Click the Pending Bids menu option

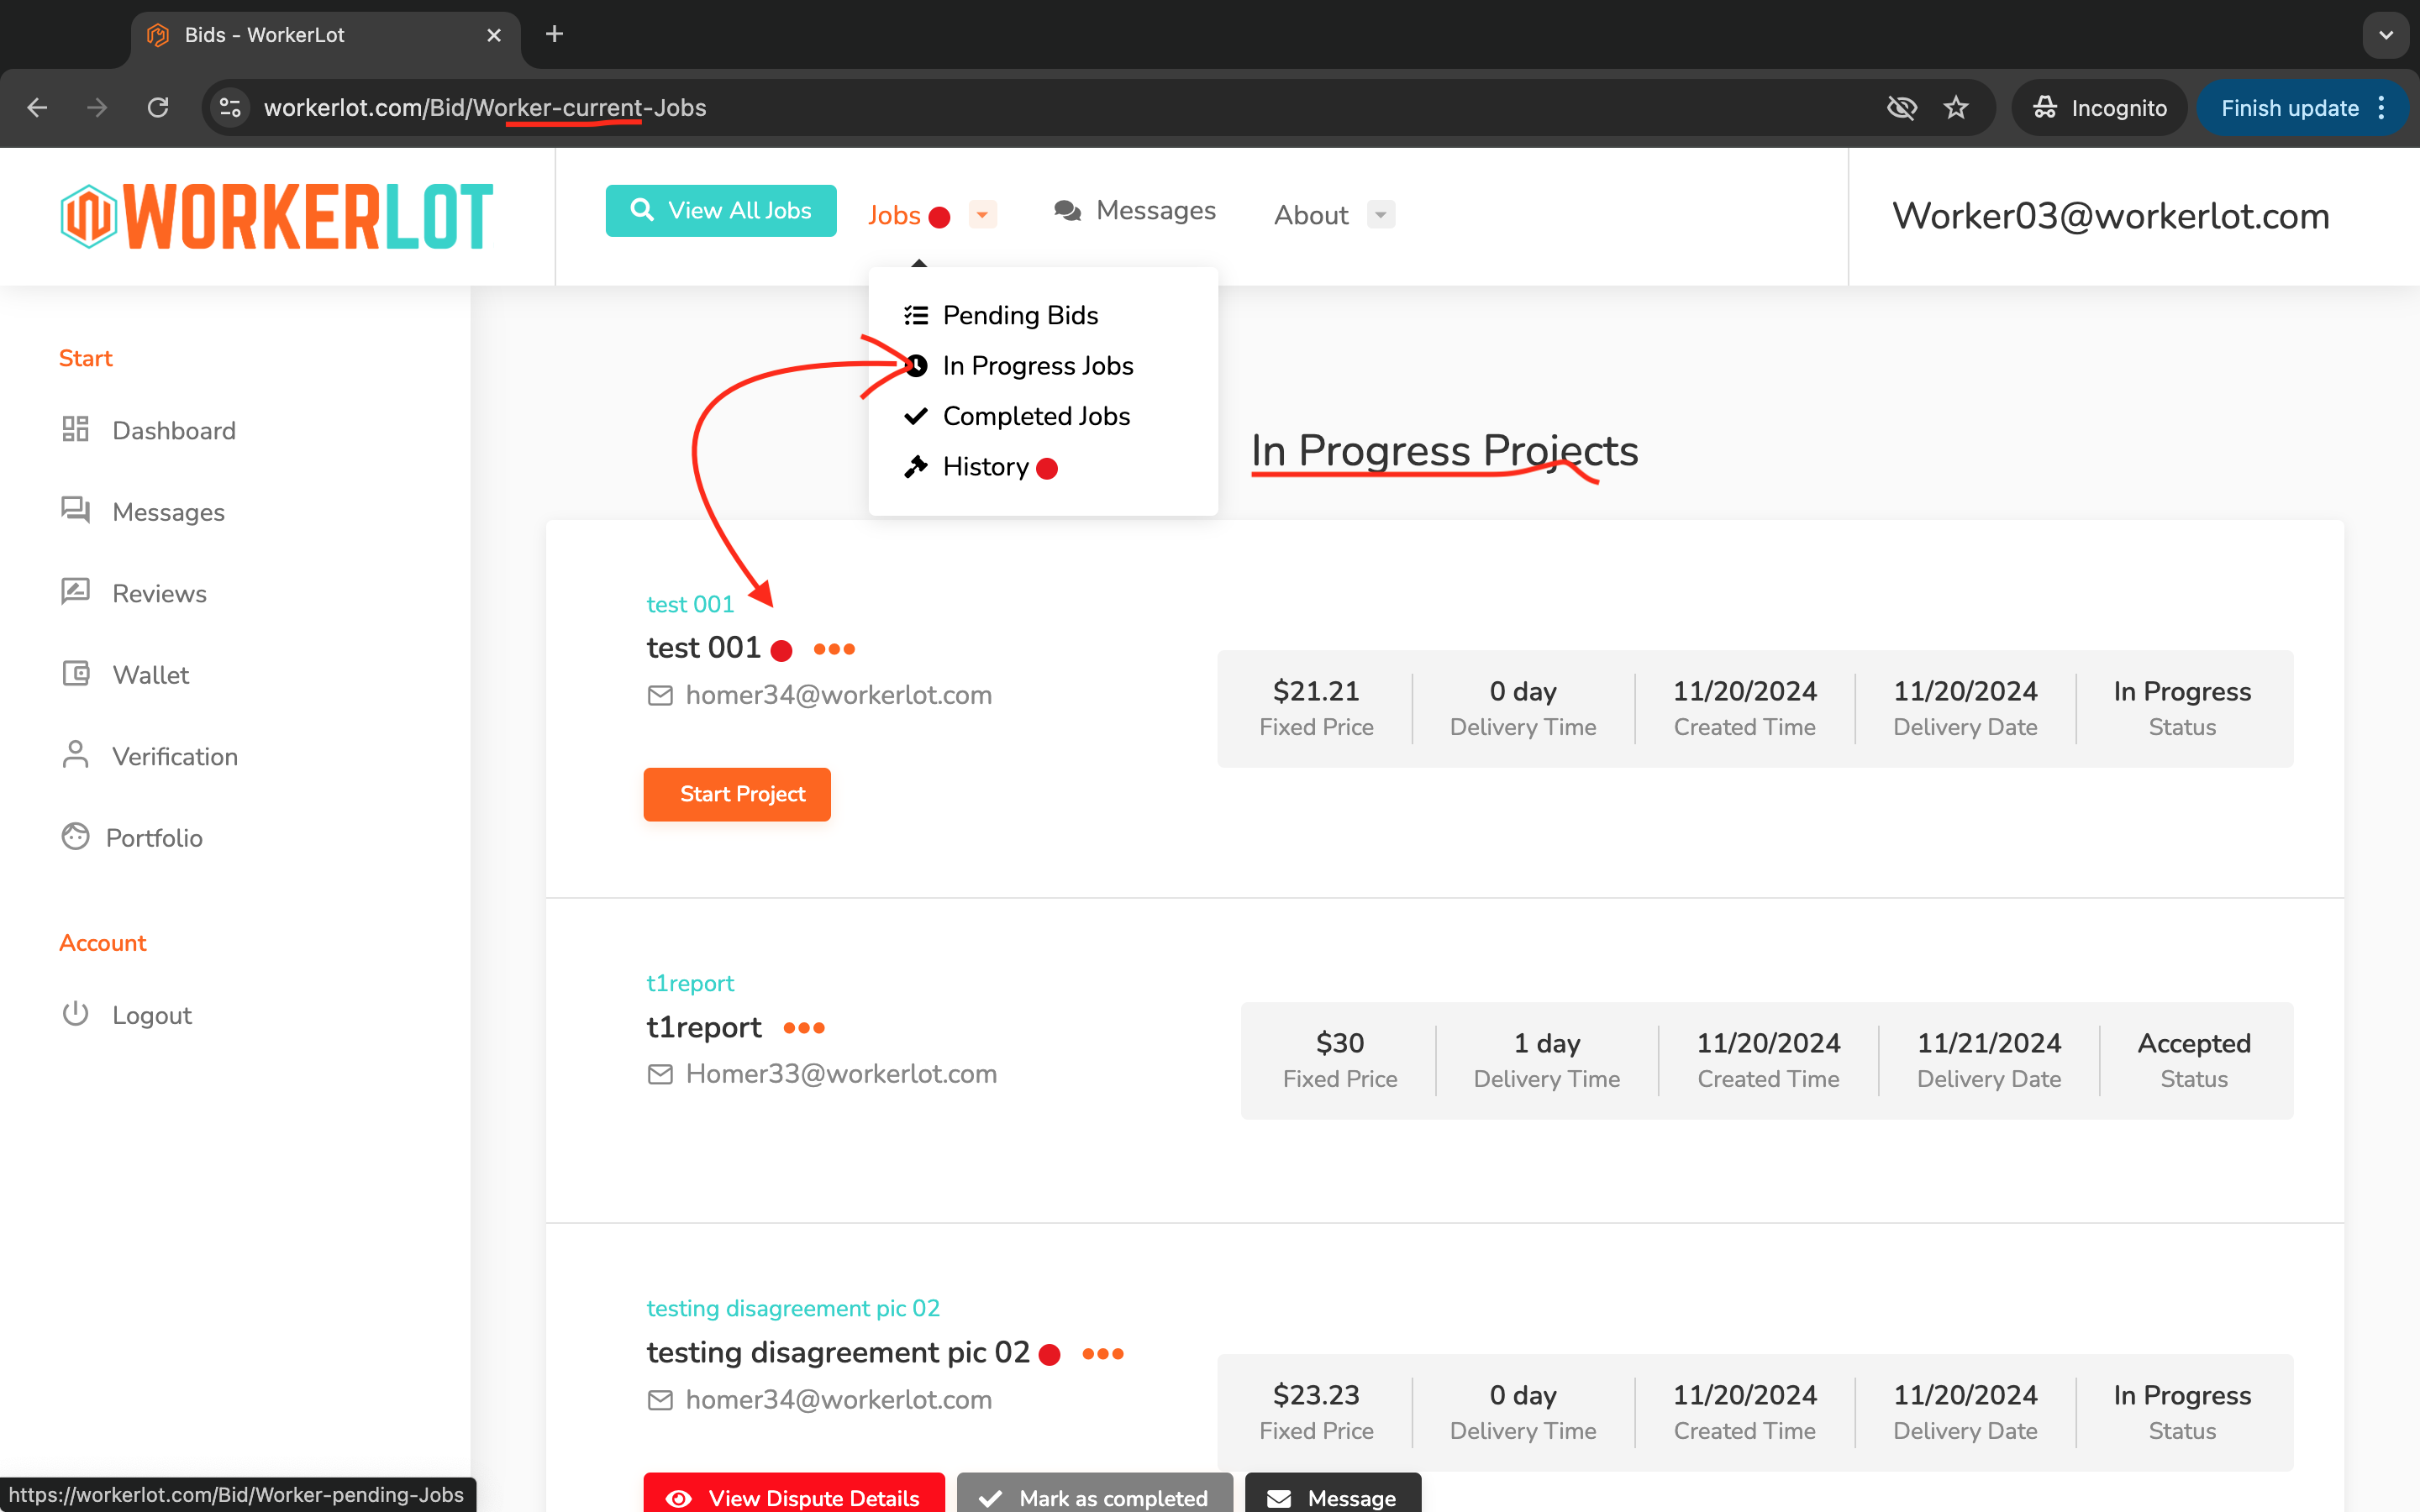[x=1019, y=313]
